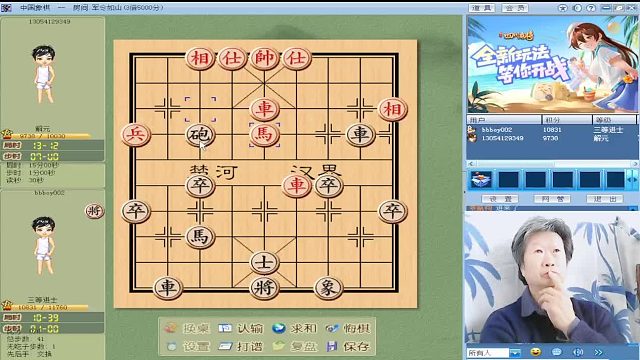Select the black 車 in the bottom row
640x360 pixels.
tap(168, 288)
